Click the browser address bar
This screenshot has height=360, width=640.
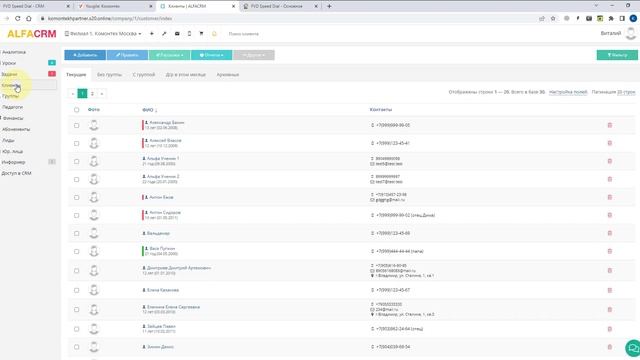(x=286, y=18)
